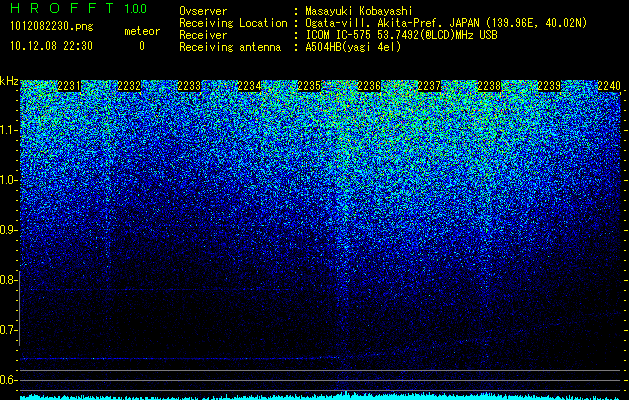
Task: Click the Receiver label
Action: click(x=203, y=35)
